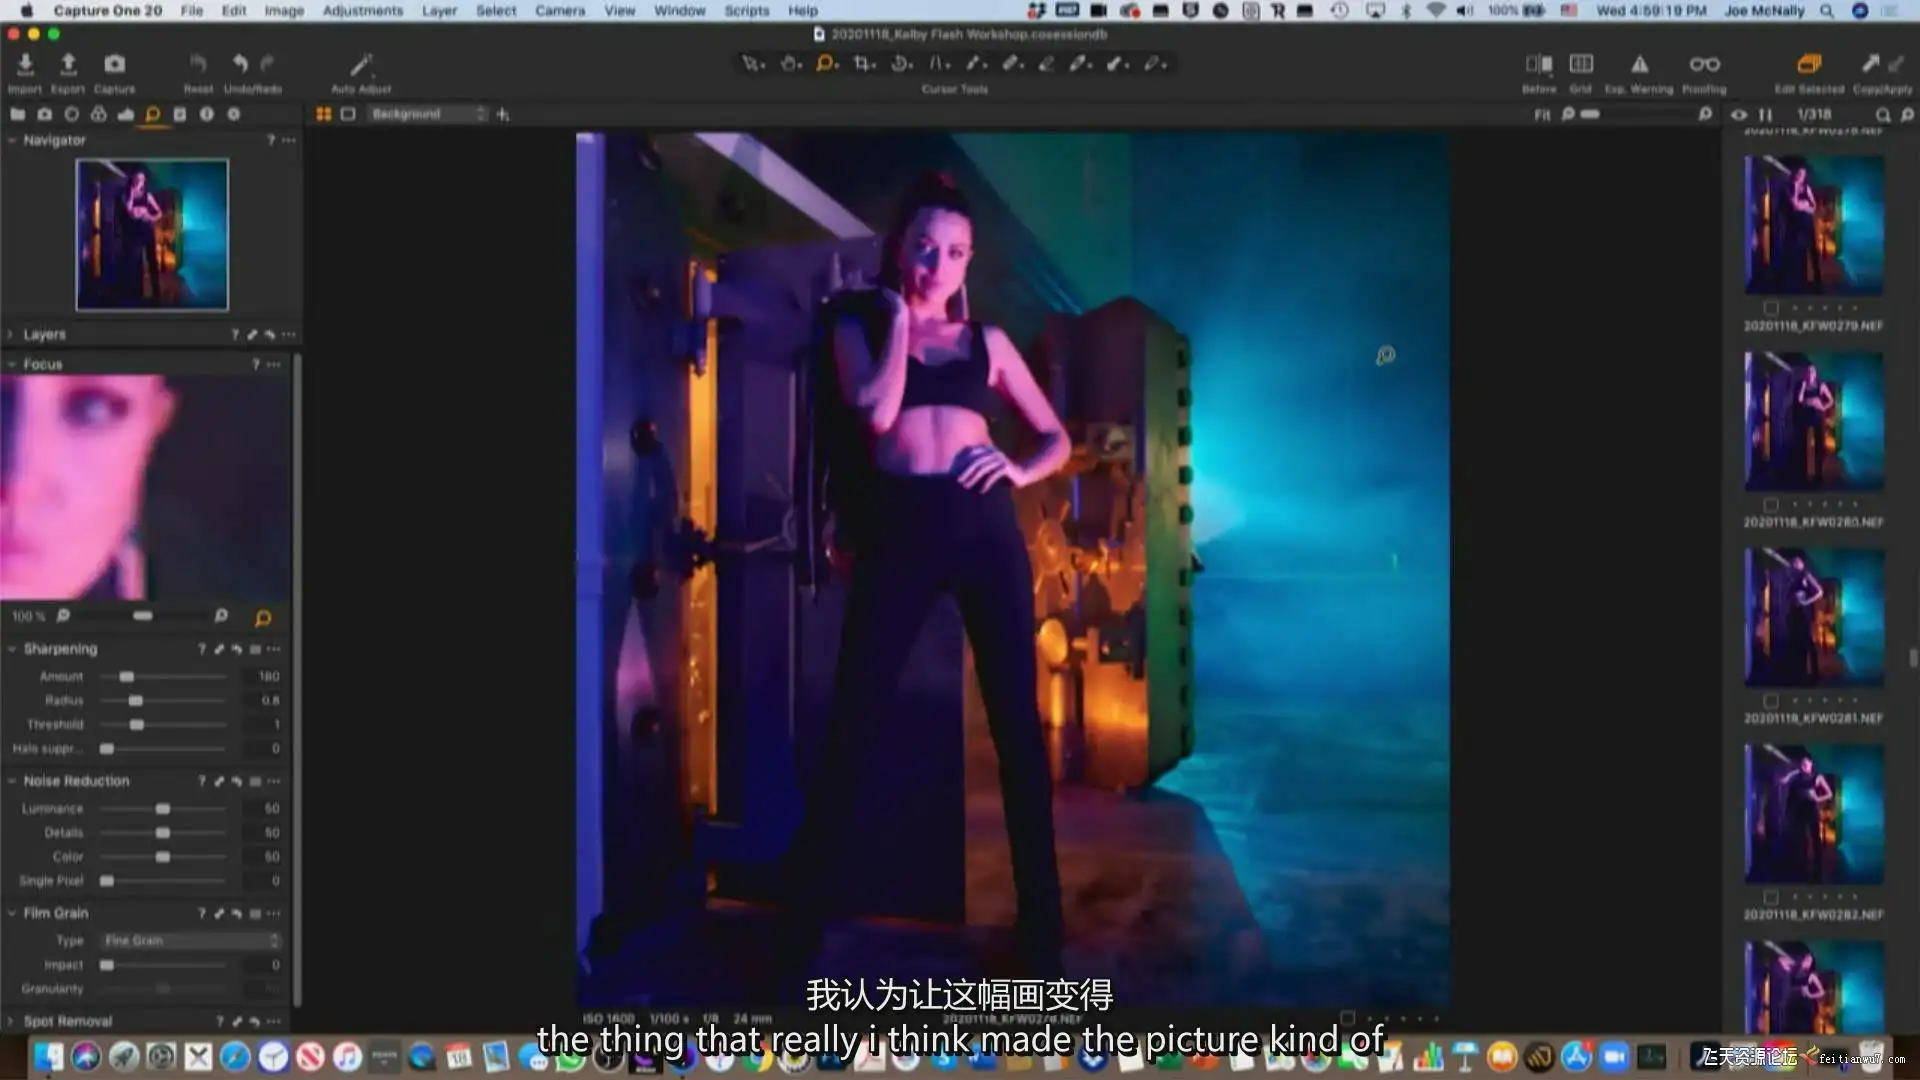The height and width of the screenshot is (1080, 1920).
Task: Toggle Before view comparison
Action: pos(1538,65)
